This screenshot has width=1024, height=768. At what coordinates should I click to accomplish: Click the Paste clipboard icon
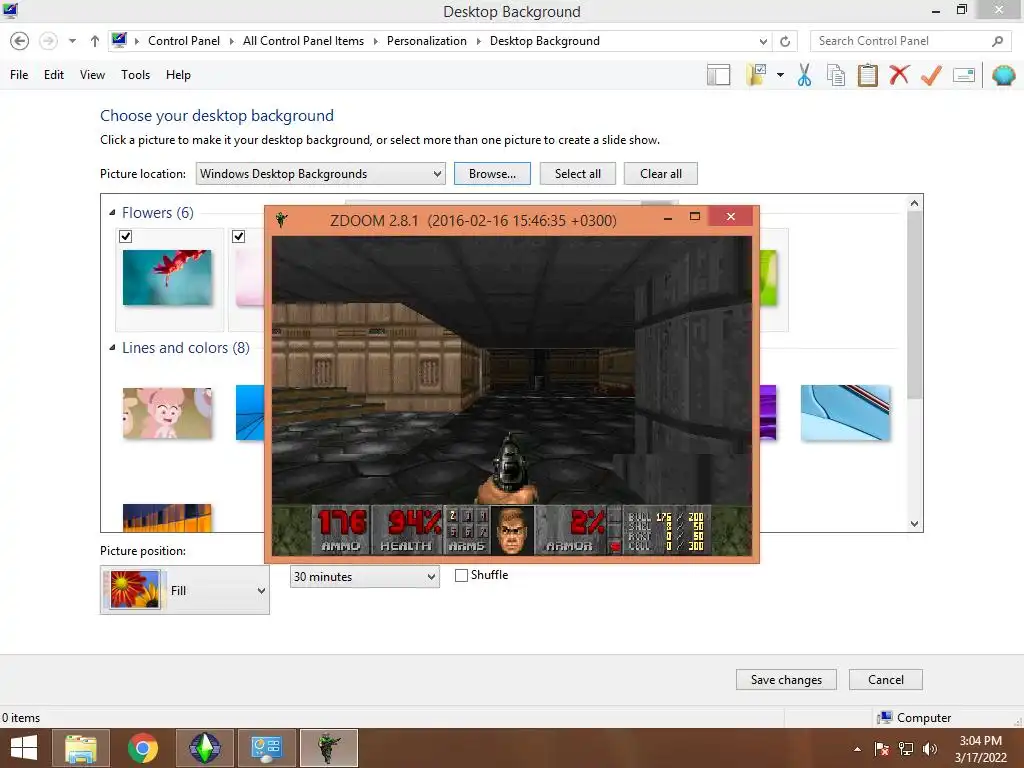point(868,75)
